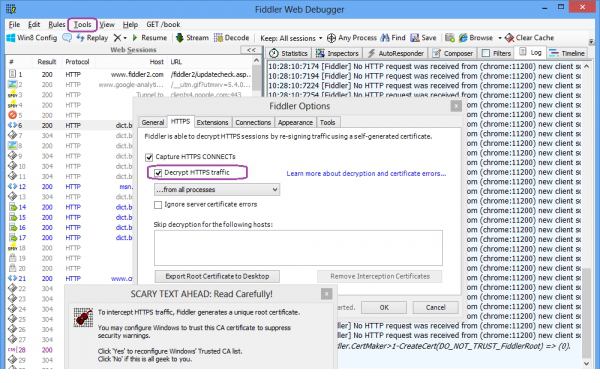Switch to Statistics tab
This screenshot has width=600, height=383.
289,53
